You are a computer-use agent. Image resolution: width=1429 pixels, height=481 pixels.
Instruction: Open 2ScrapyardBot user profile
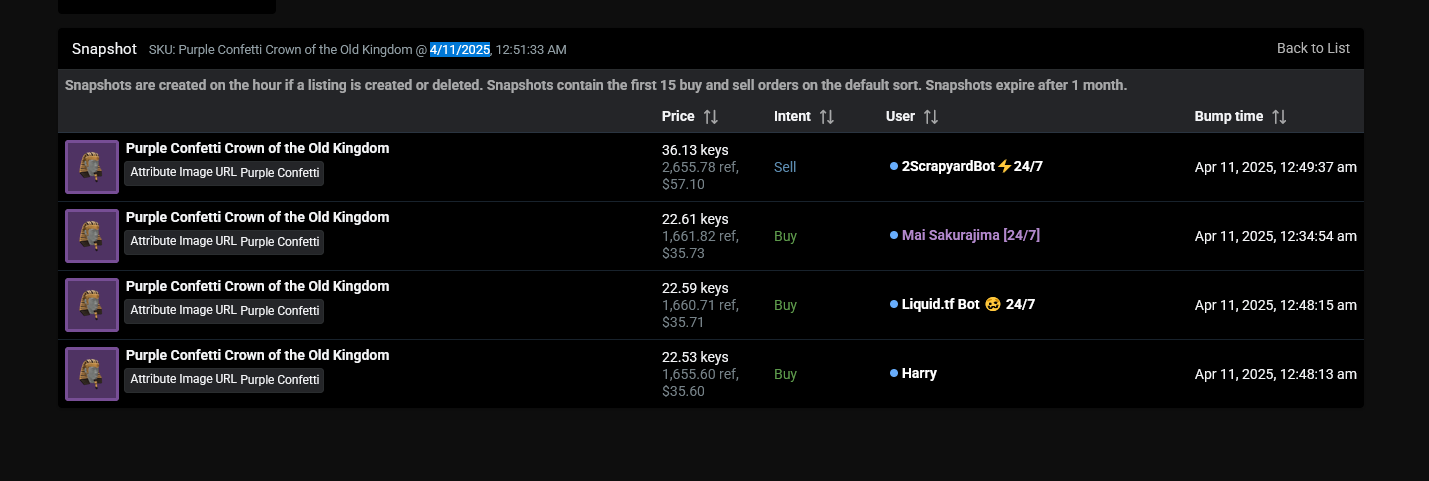click(972, 166)
